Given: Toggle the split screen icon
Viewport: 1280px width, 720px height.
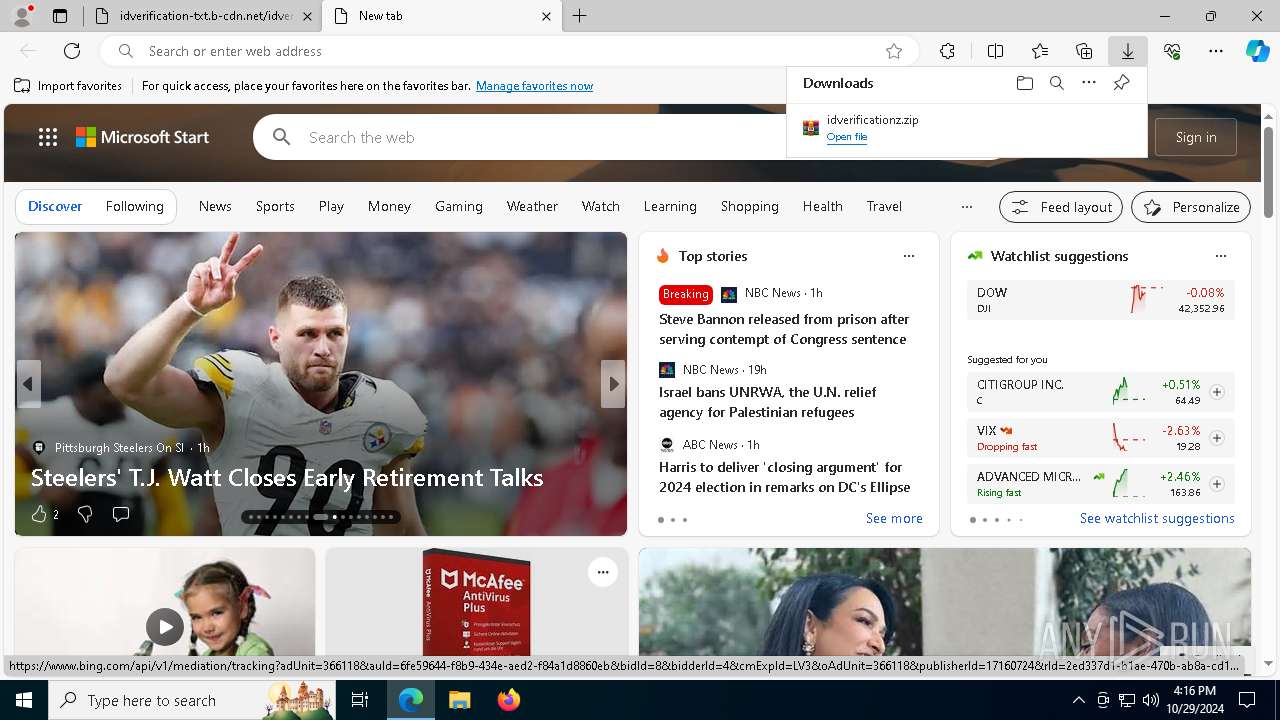Looking at the screenshot, I should pyautogui.click(x=995, y=51).
